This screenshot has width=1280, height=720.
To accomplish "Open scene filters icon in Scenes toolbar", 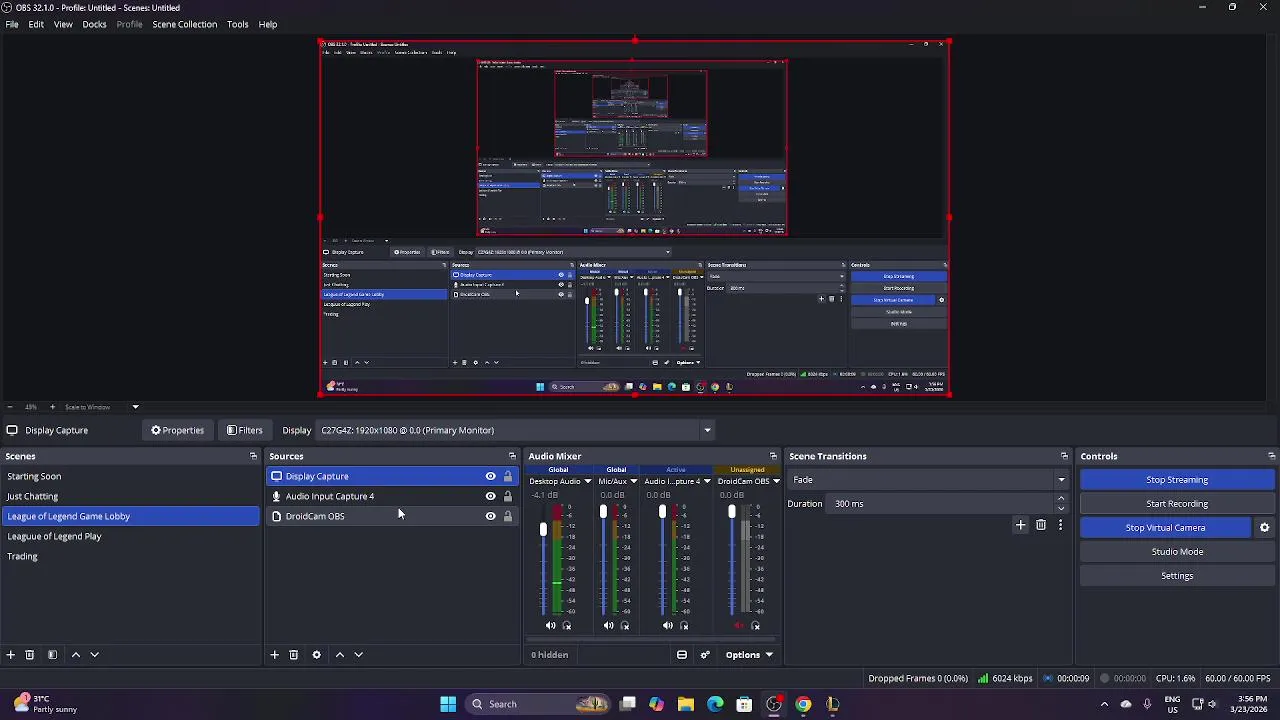I will click(52, 654).
